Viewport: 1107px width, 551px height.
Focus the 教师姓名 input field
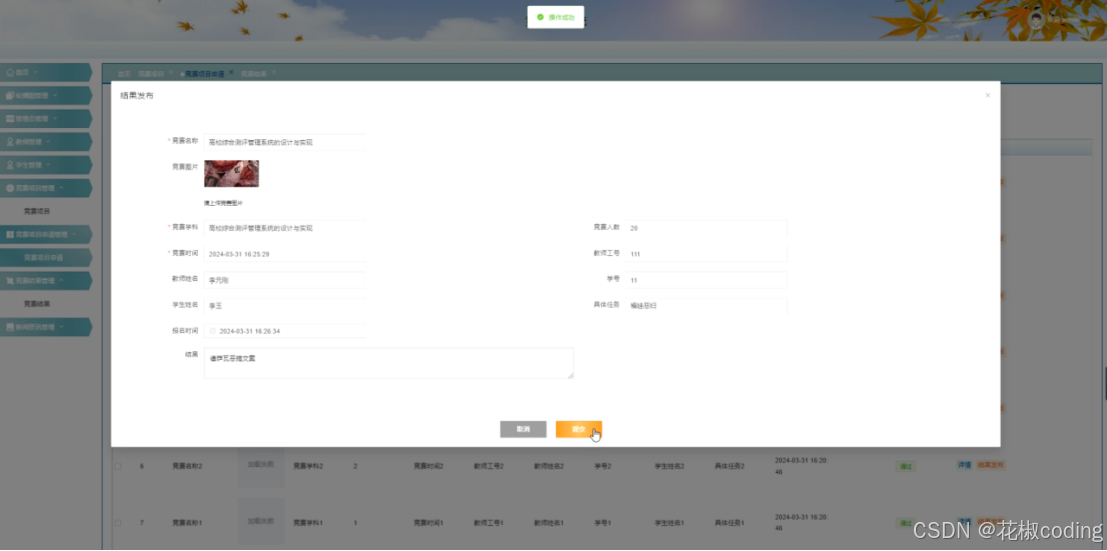[285, 280]
